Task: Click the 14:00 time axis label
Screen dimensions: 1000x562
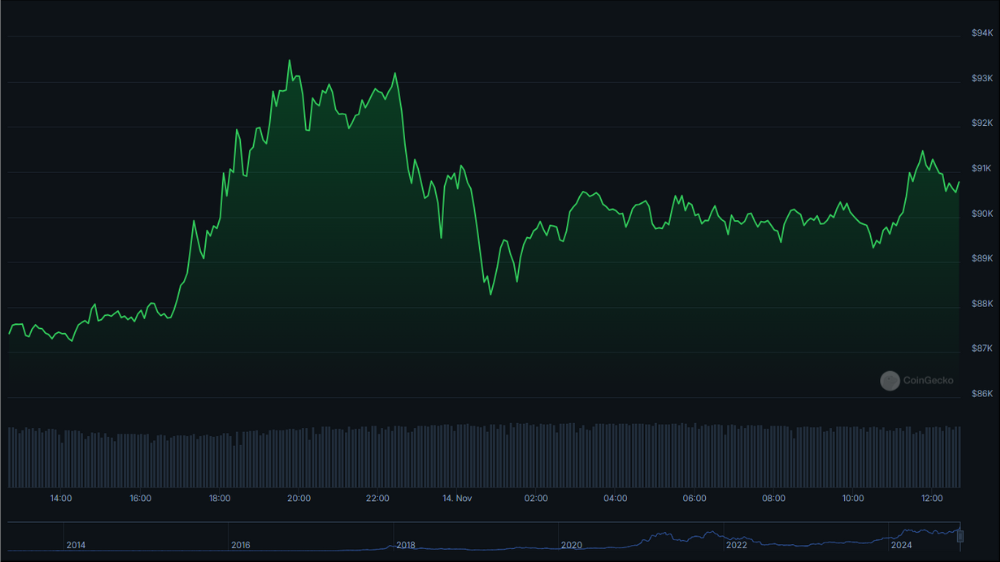Action: click(61, 498)
